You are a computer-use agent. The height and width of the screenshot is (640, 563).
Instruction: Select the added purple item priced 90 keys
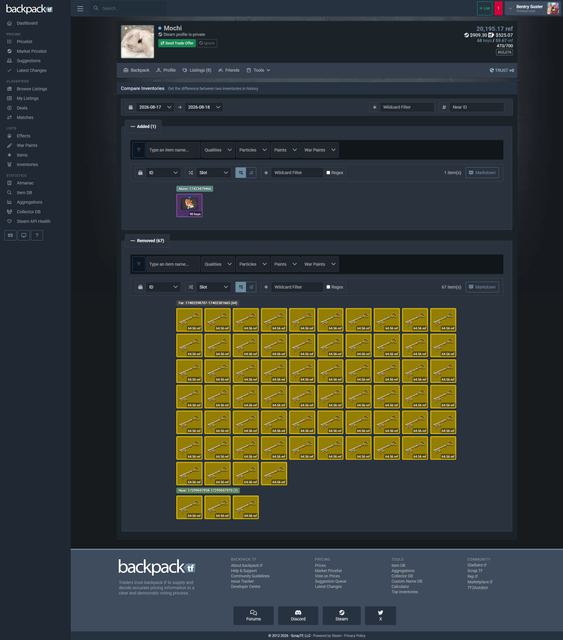coord(189,205)
